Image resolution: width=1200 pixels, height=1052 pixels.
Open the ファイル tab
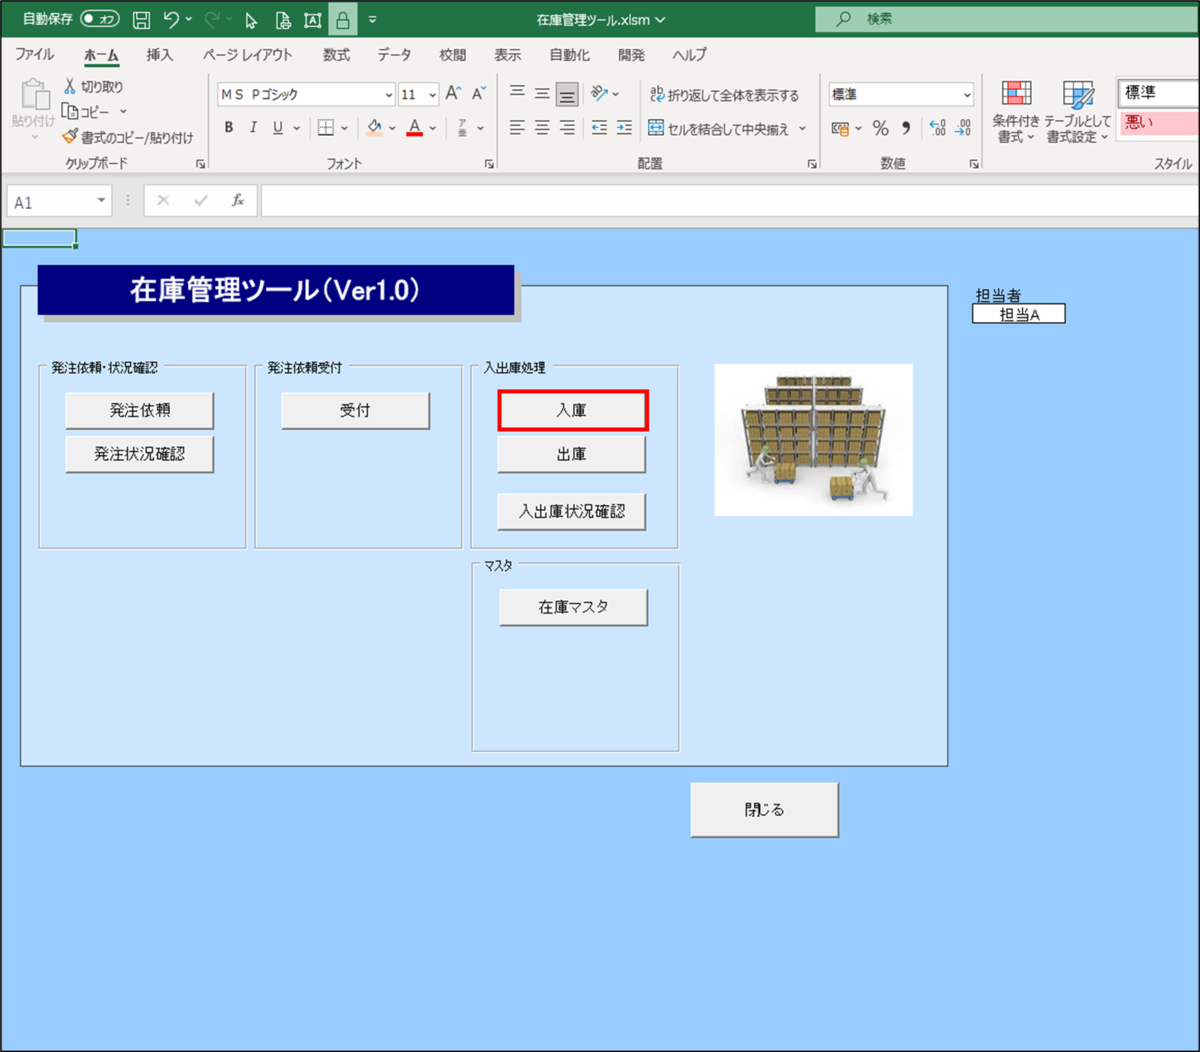(35, 55)
